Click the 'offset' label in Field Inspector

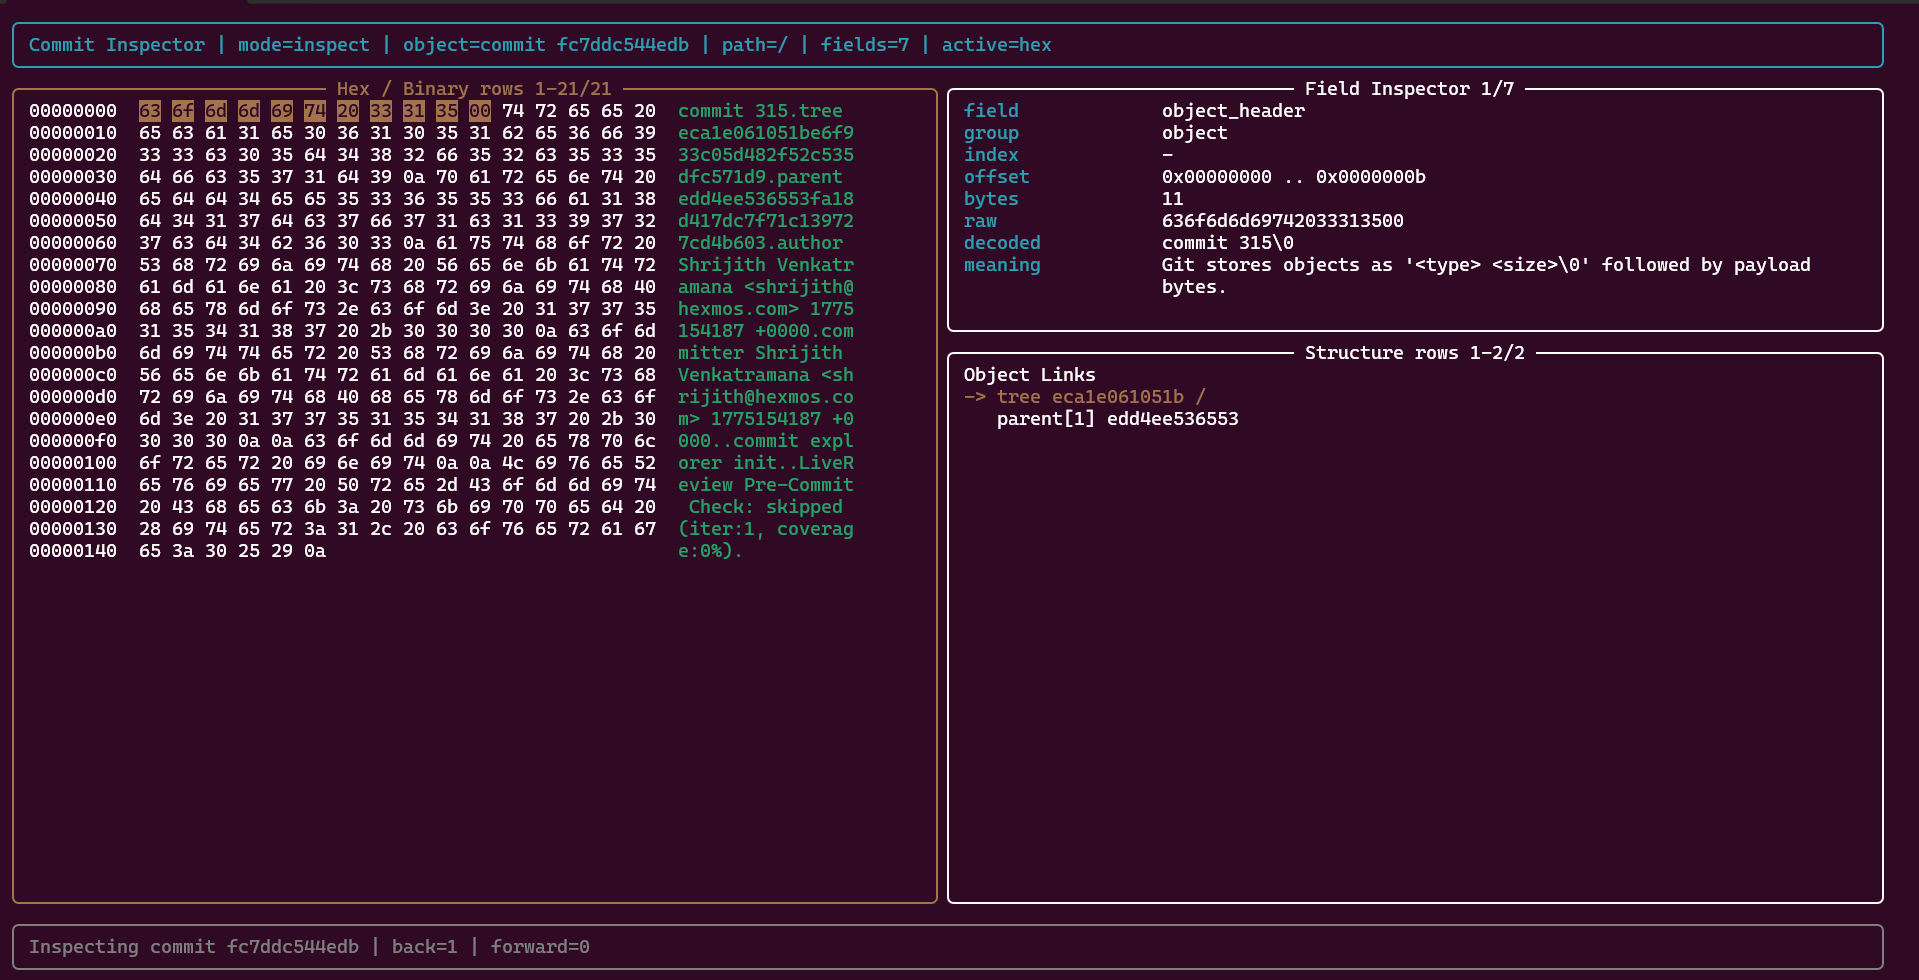997,177
